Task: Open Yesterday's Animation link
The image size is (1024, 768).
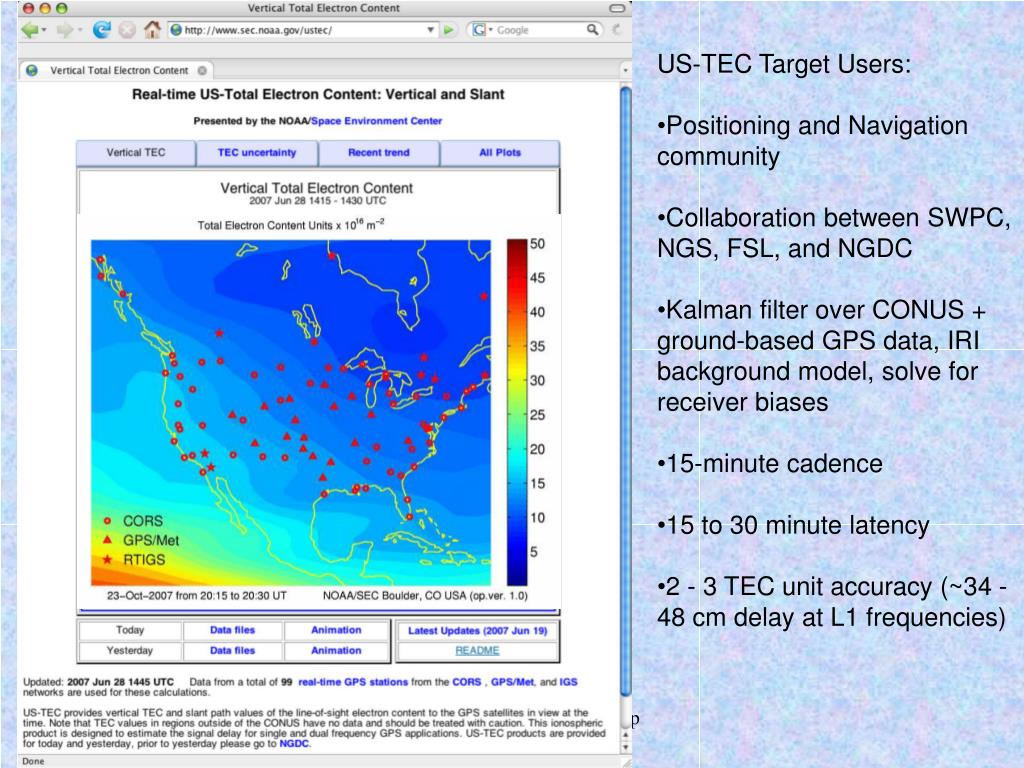Action: (336, 650)
